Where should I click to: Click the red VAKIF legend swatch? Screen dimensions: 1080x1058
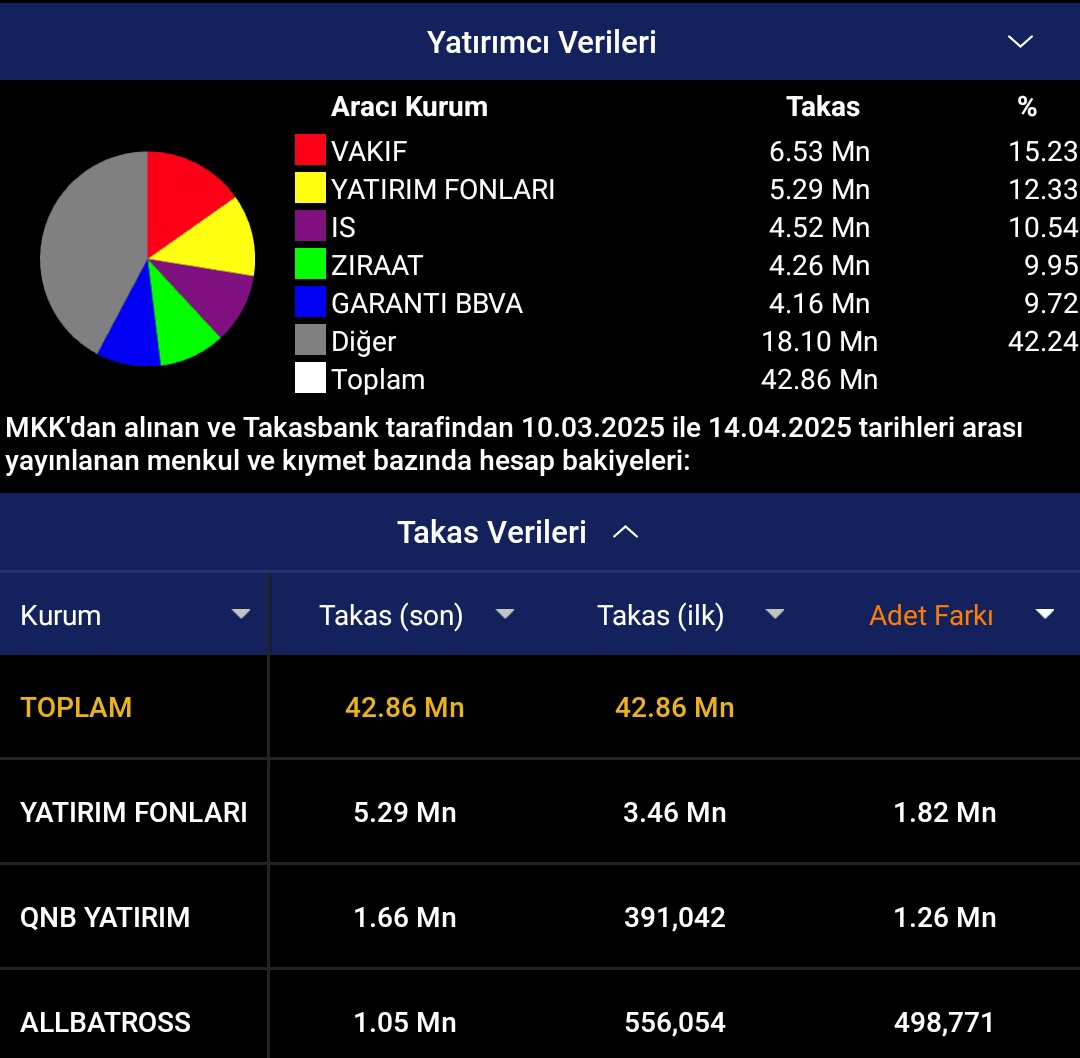[310, 149]
